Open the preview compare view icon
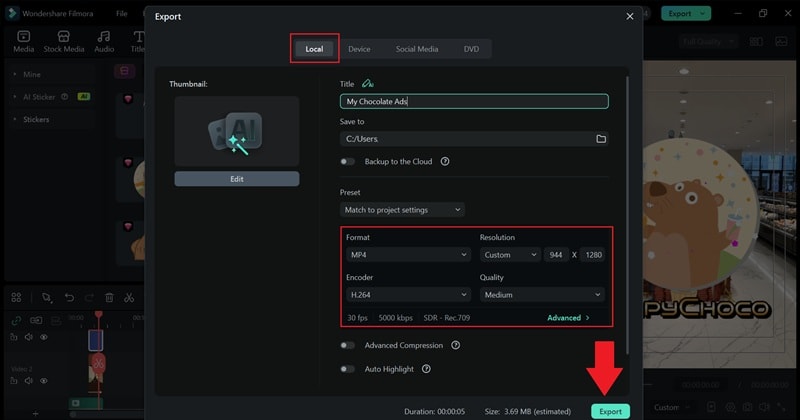Screen dimensions: 800x420 pyautogui.click(x=756, y=41)
